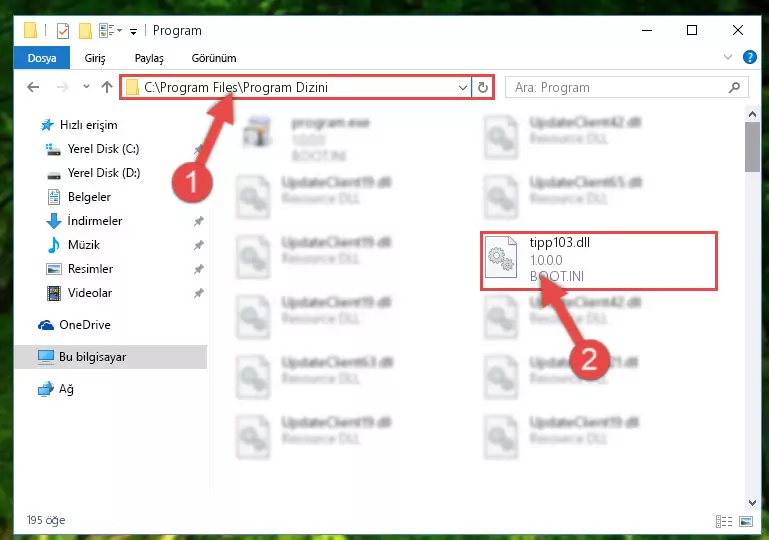Click the network icon beside Ağ
This screenshot has height=540, width=769.
coord(46,389)
